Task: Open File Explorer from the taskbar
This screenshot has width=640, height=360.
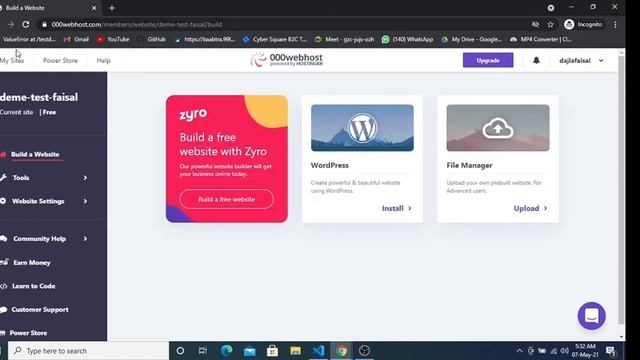Action: 296,351
